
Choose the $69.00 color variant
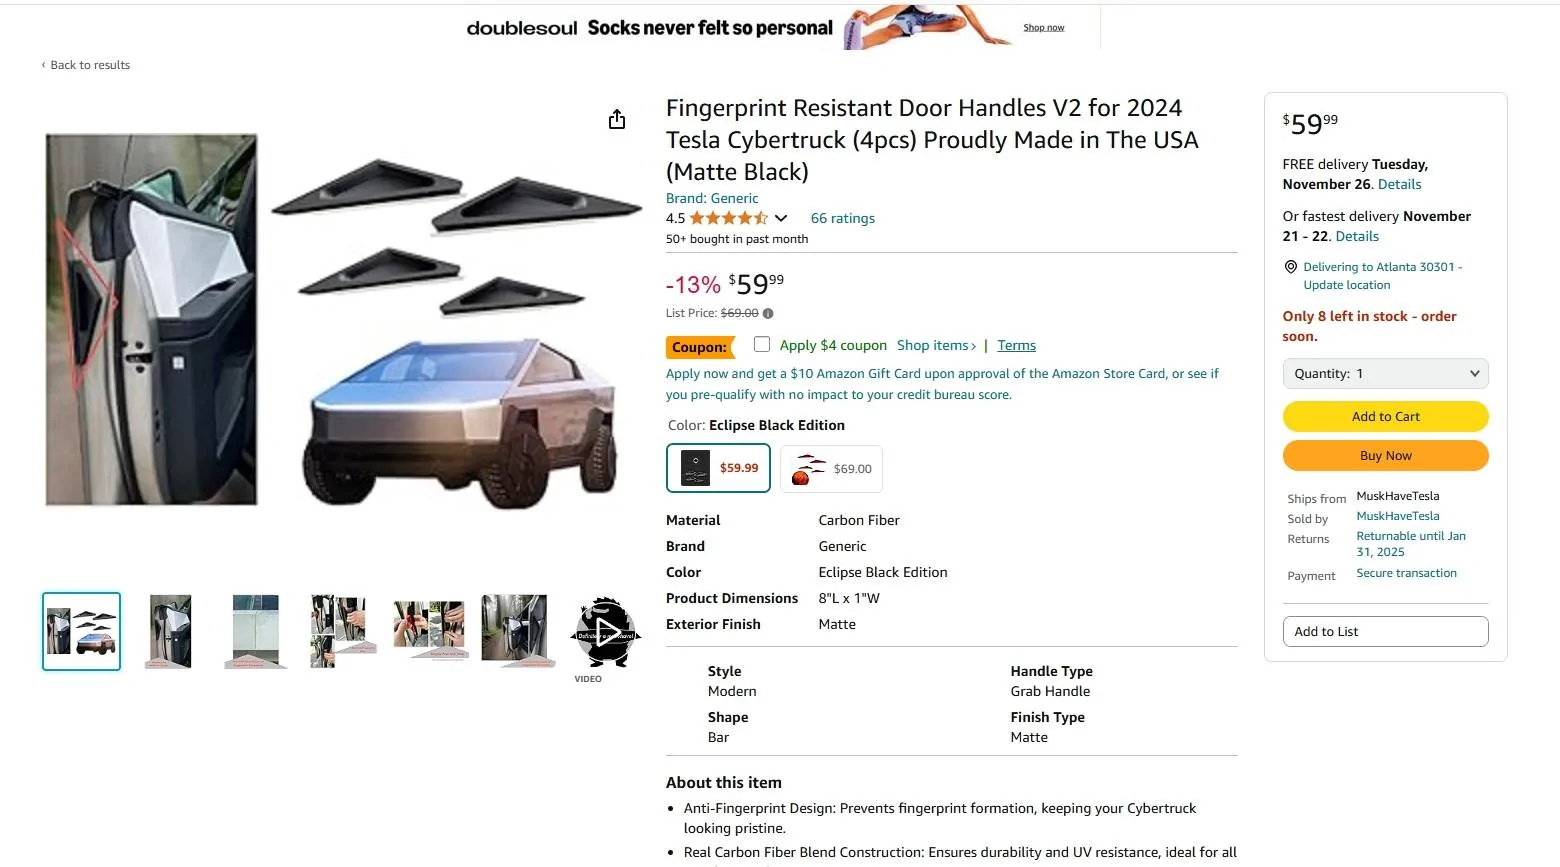pyautogui.click(x=832, y=469)
